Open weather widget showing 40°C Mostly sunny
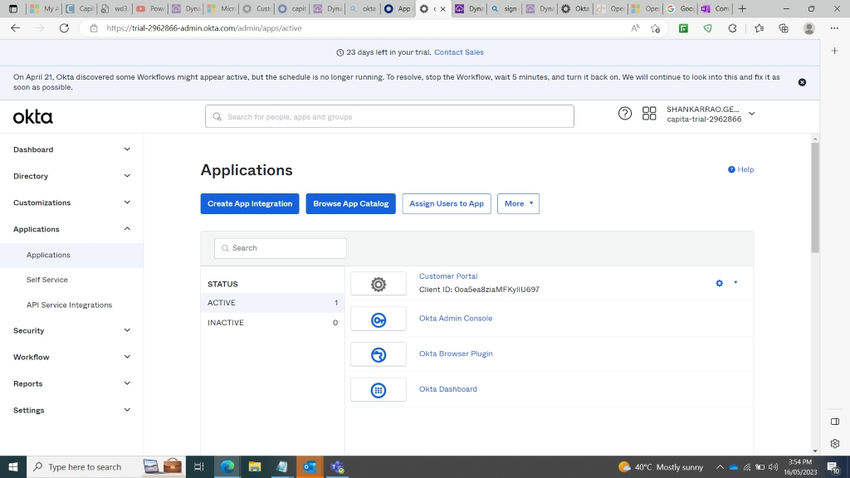This screenshot has height=478, width=850. [x=660, y=467]
